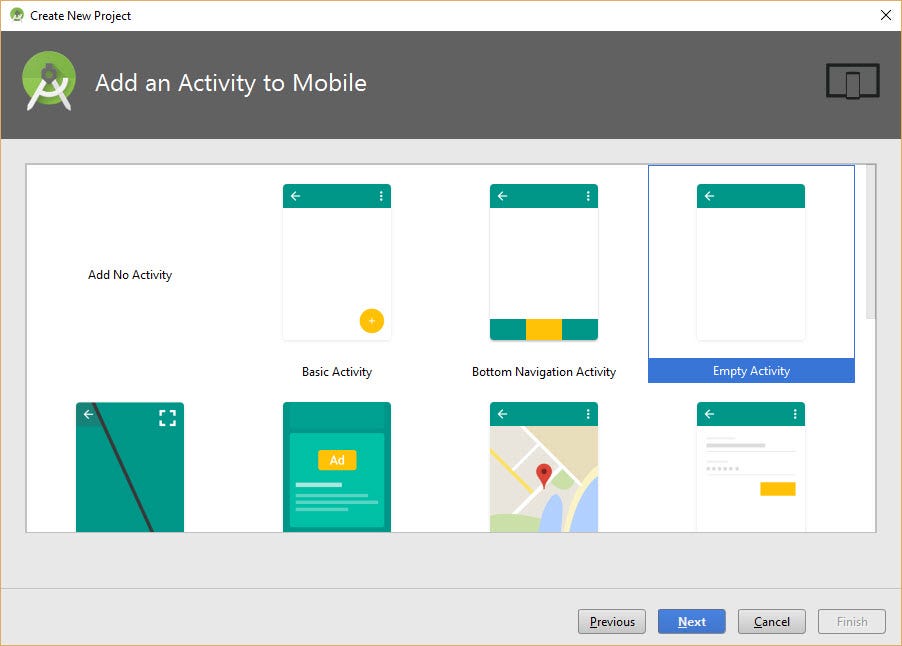Pick the Google Maps Activity template
The width and height of the screenshot is (902, 646).
(544, 467)
